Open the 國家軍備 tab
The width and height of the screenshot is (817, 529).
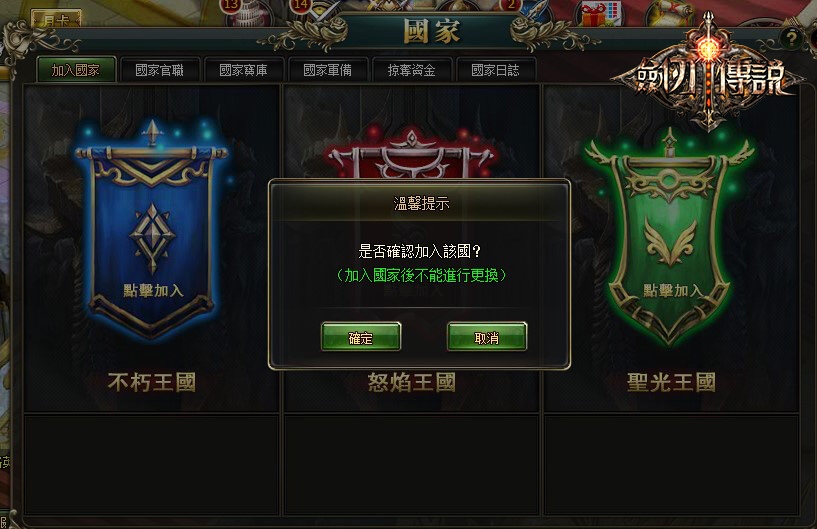coord(328,70)
